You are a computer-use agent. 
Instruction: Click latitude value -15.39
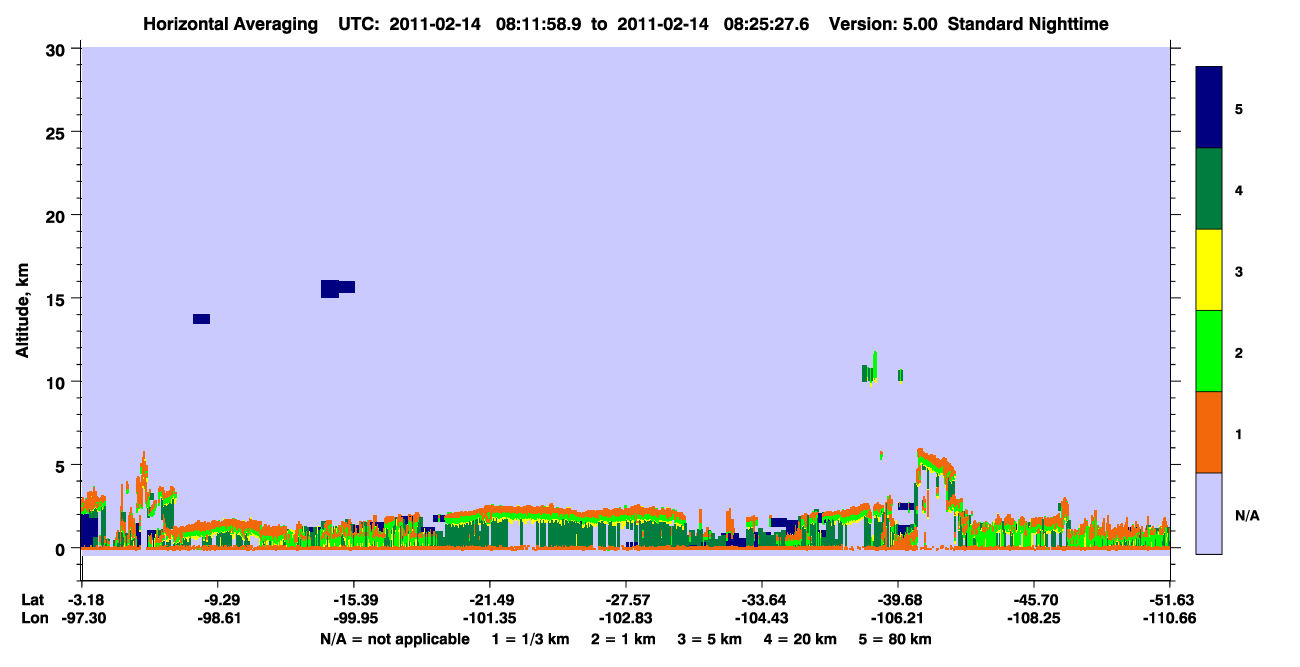(353, 600)
